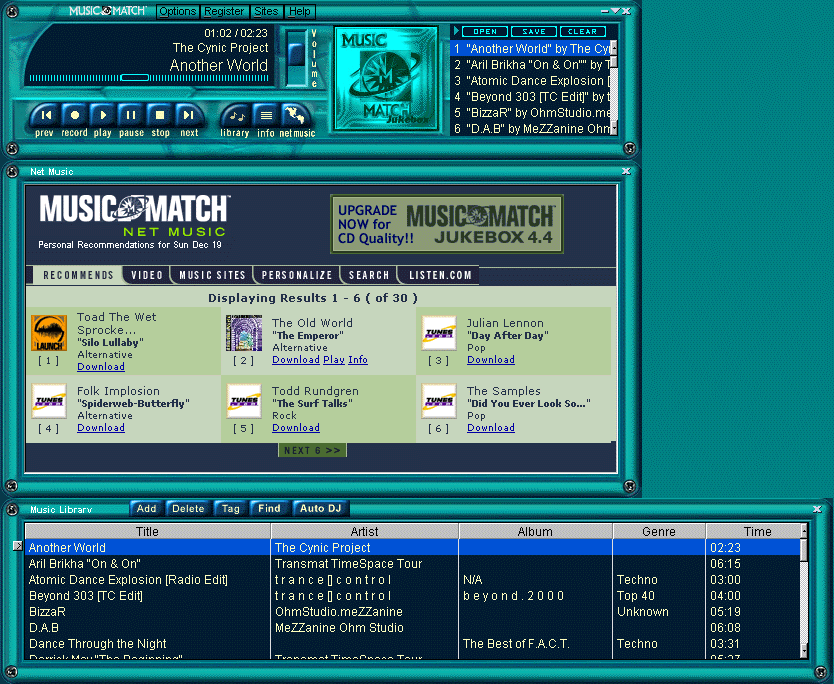Seek using the track progress bar

[149, 78]
